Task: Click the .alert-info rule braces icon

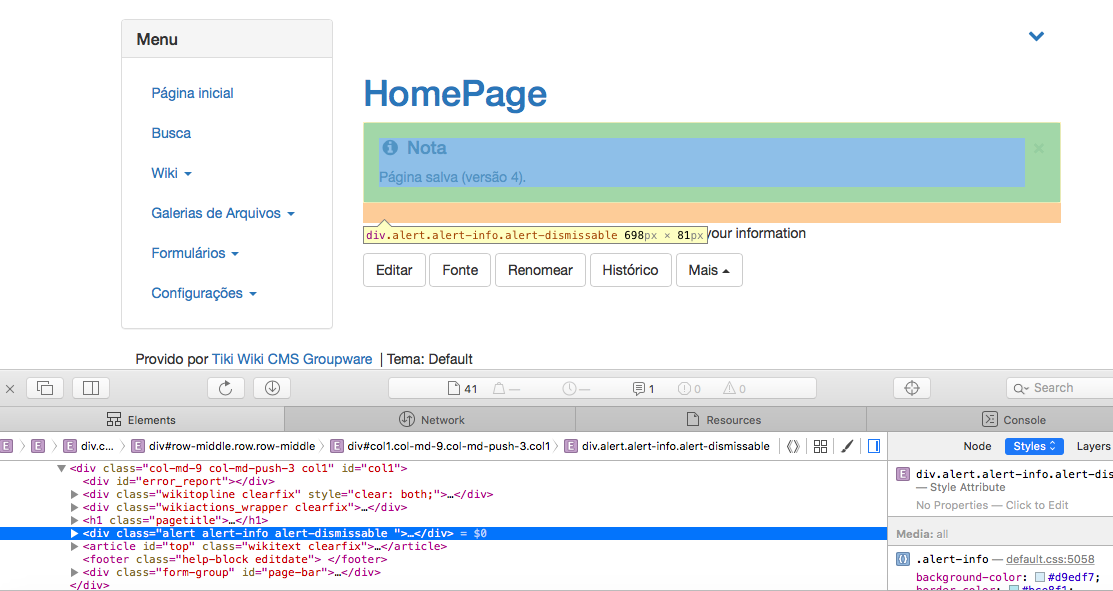Action: click(903, 559)
